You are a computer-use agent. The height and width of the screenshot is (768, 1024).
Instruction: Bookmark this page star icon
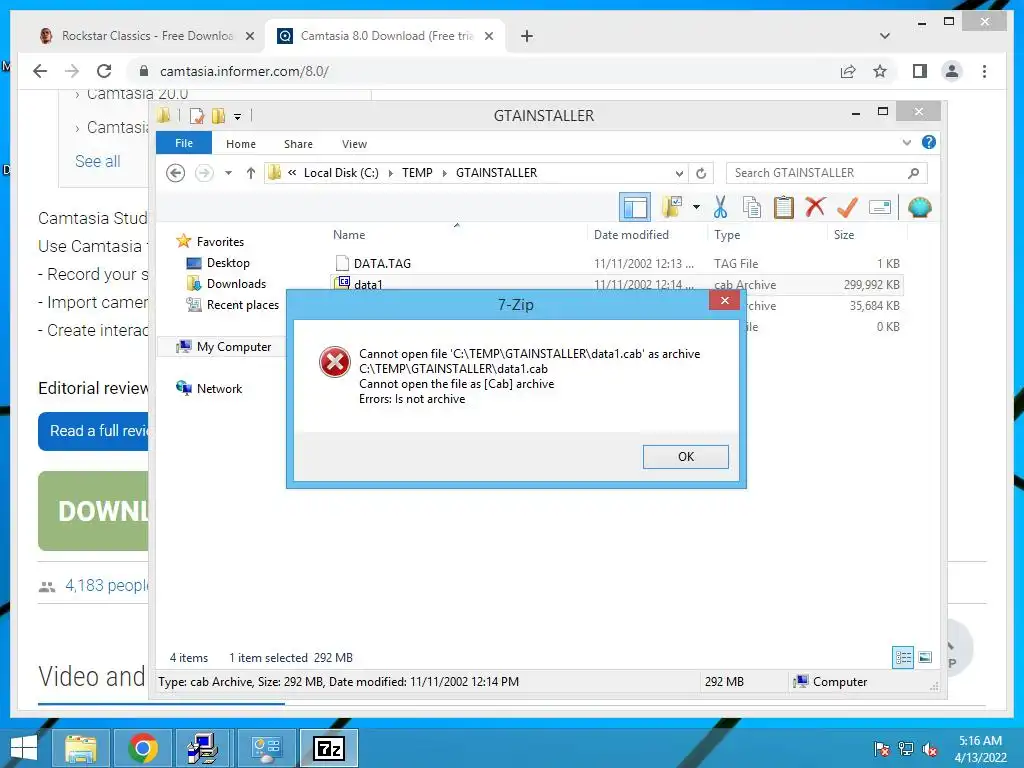880,71
